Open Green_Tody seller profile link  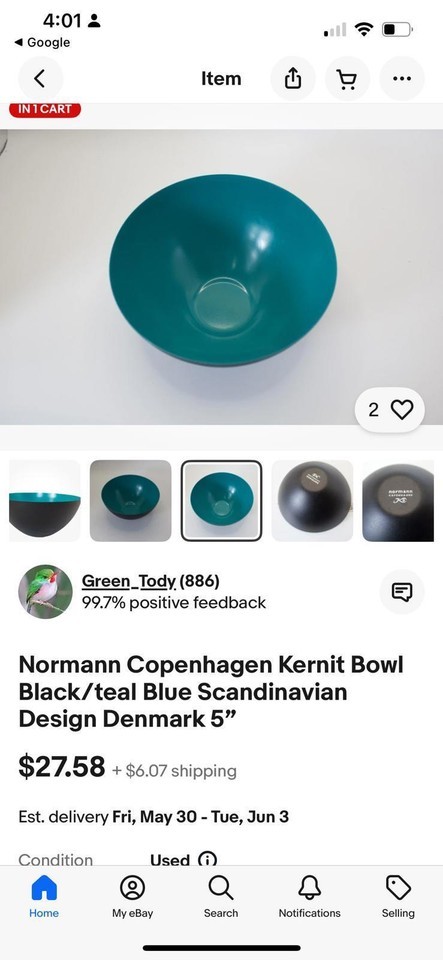point(129,580)
